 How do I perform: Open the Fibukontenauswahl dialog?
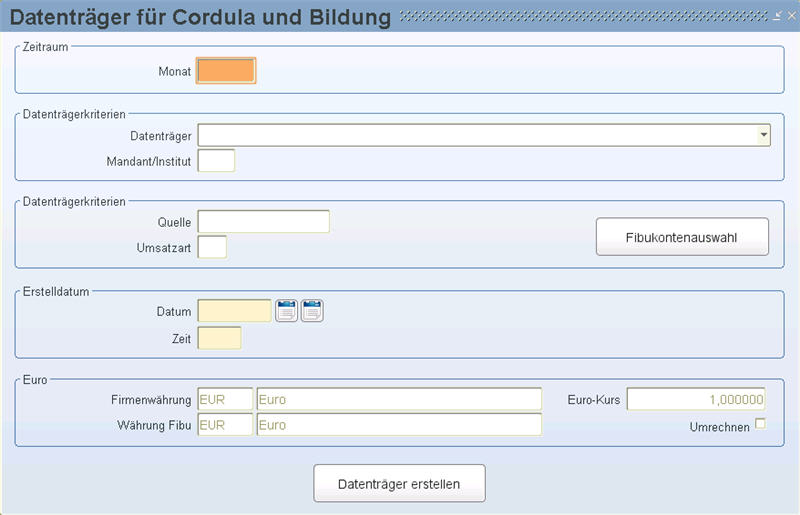tap(682, 237)
